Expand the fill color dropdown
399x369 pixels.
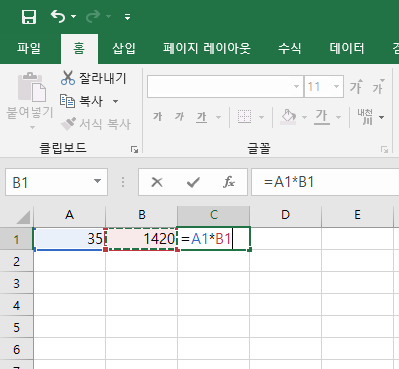click(x=304, y=117)
